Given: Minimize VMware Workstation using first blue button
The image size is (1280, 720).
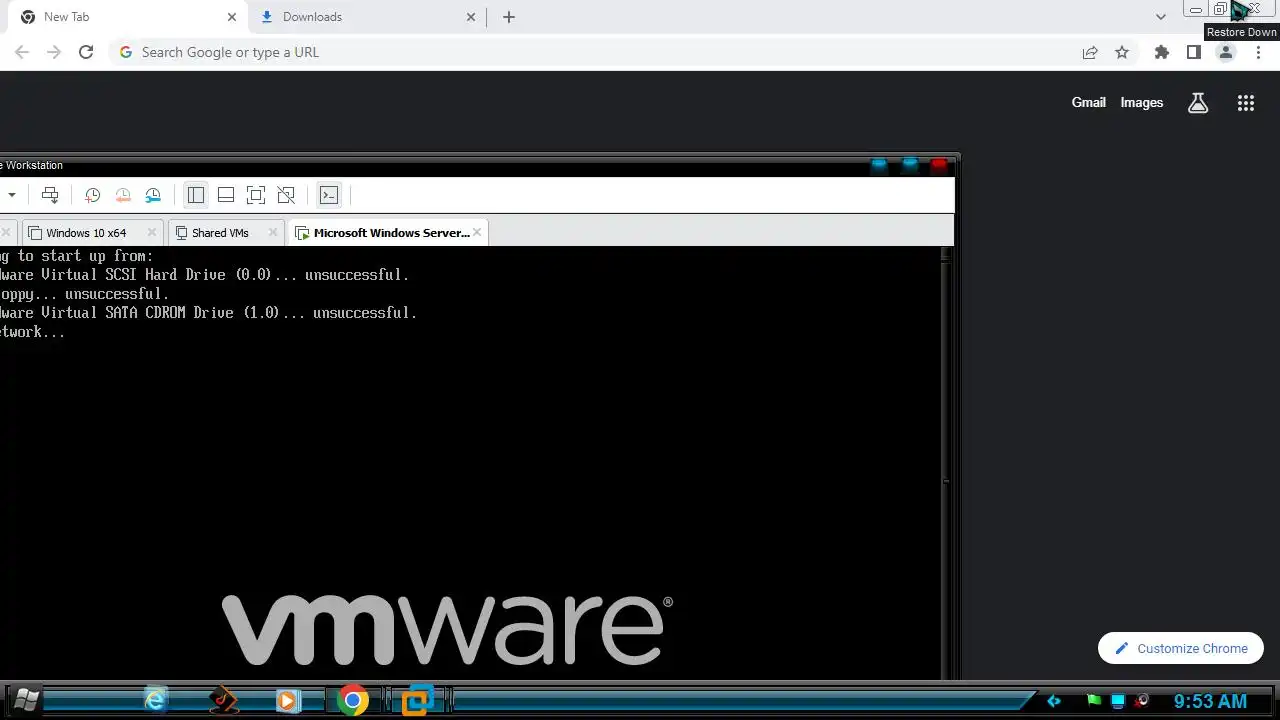Looking at the screenshot, I should click(x=879, y=165).
